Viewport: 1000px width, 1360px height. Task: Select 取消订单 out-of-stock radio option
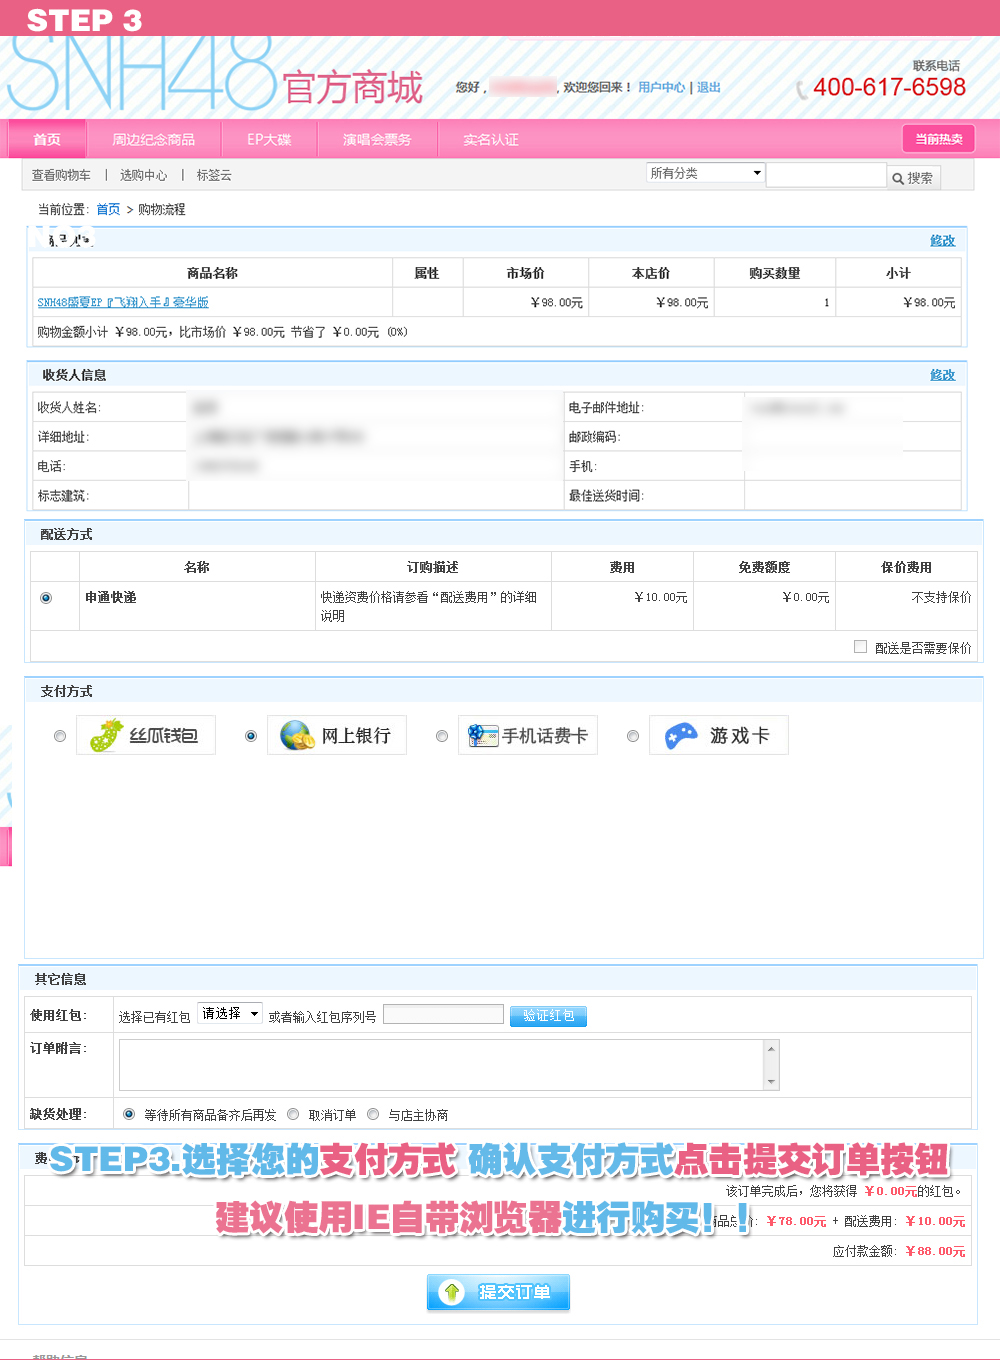[x=293, y=1114]
